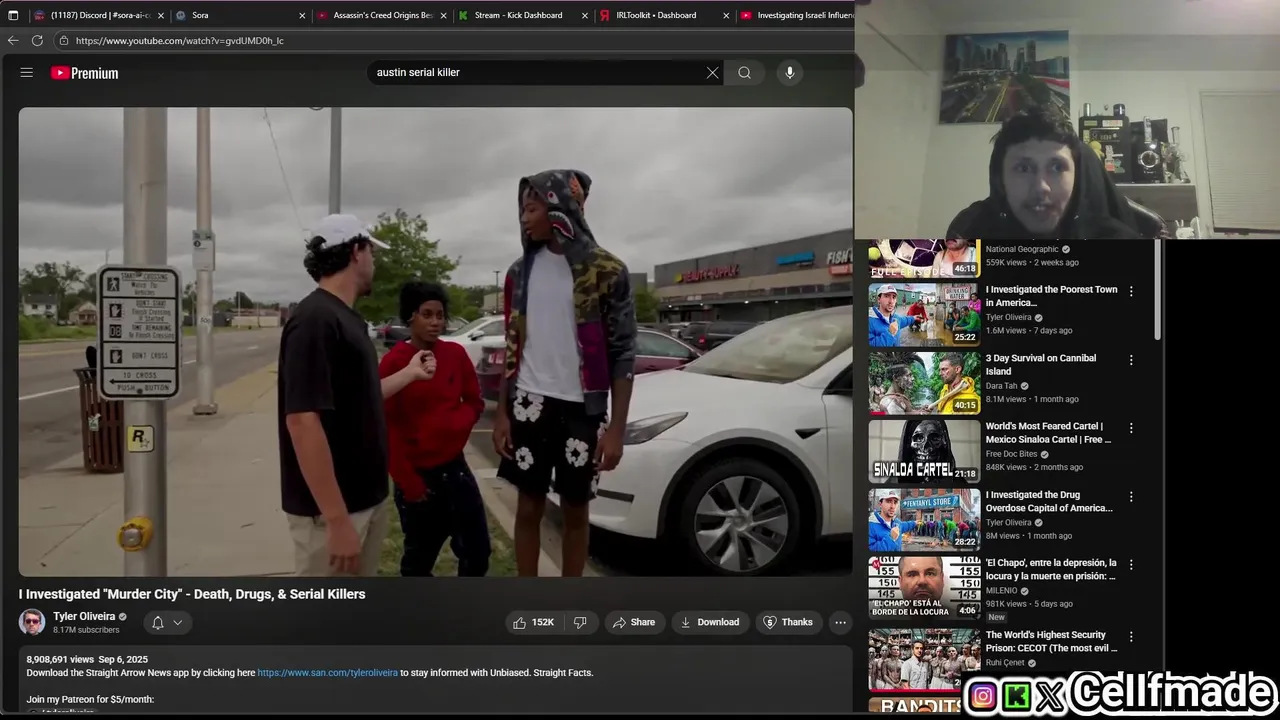Open options menu for 'CECOT' prison video

tap(1131, 636)
